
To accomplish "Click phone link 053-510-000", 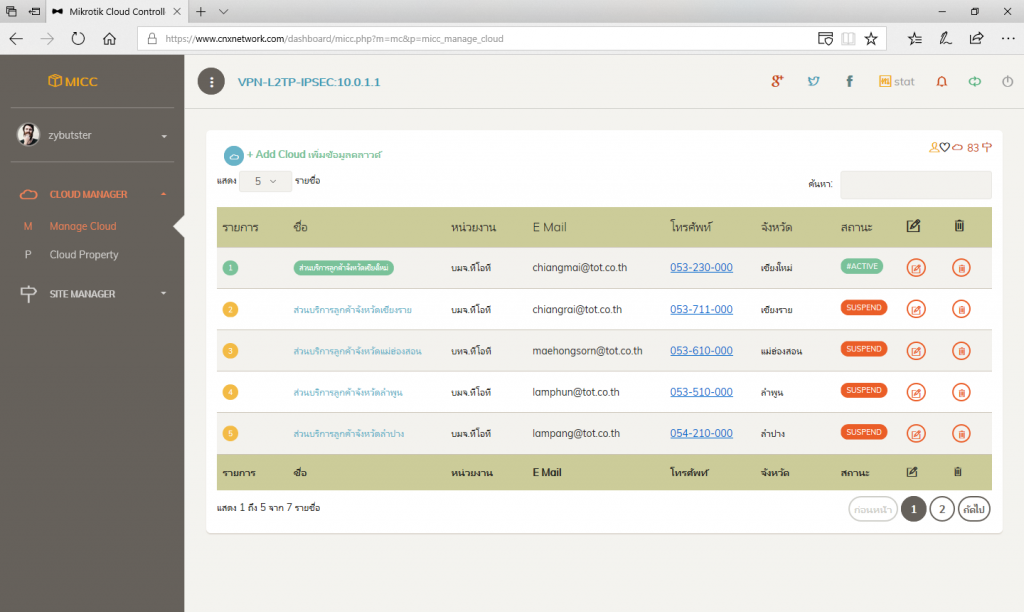I will coord(701,392).
